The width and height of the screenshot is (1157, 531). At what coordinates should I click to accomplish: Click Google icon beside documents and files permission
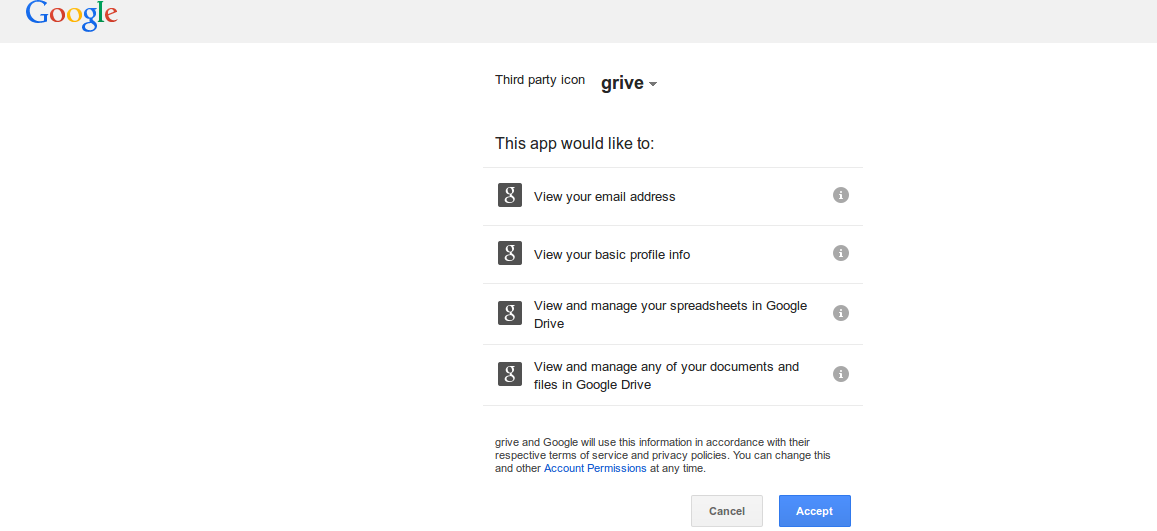pos(510,374)
